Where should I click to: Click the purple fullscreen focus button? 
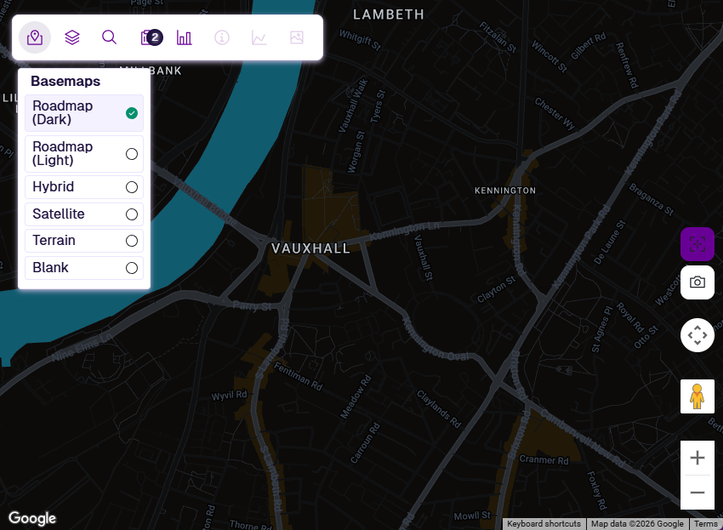pyautogui.click(x=697, y=244)
